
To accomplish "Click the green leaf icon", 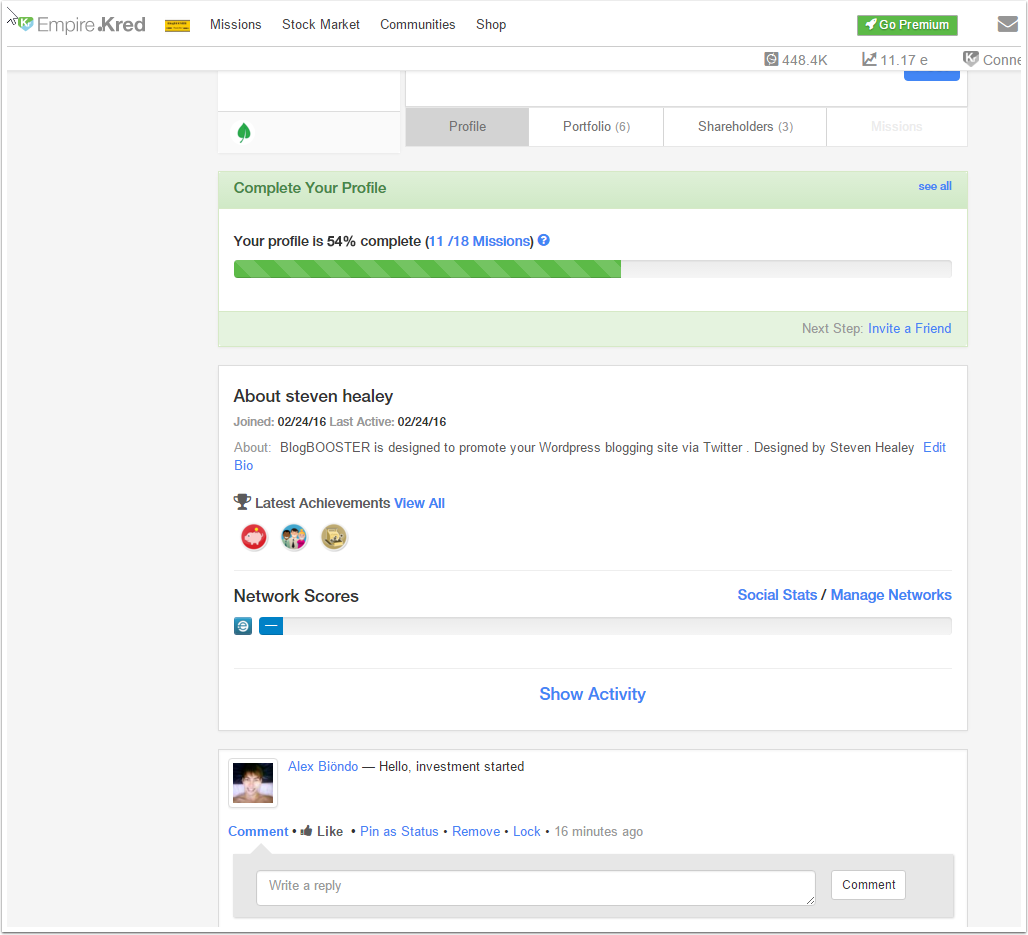I will (x=243, y=133).
